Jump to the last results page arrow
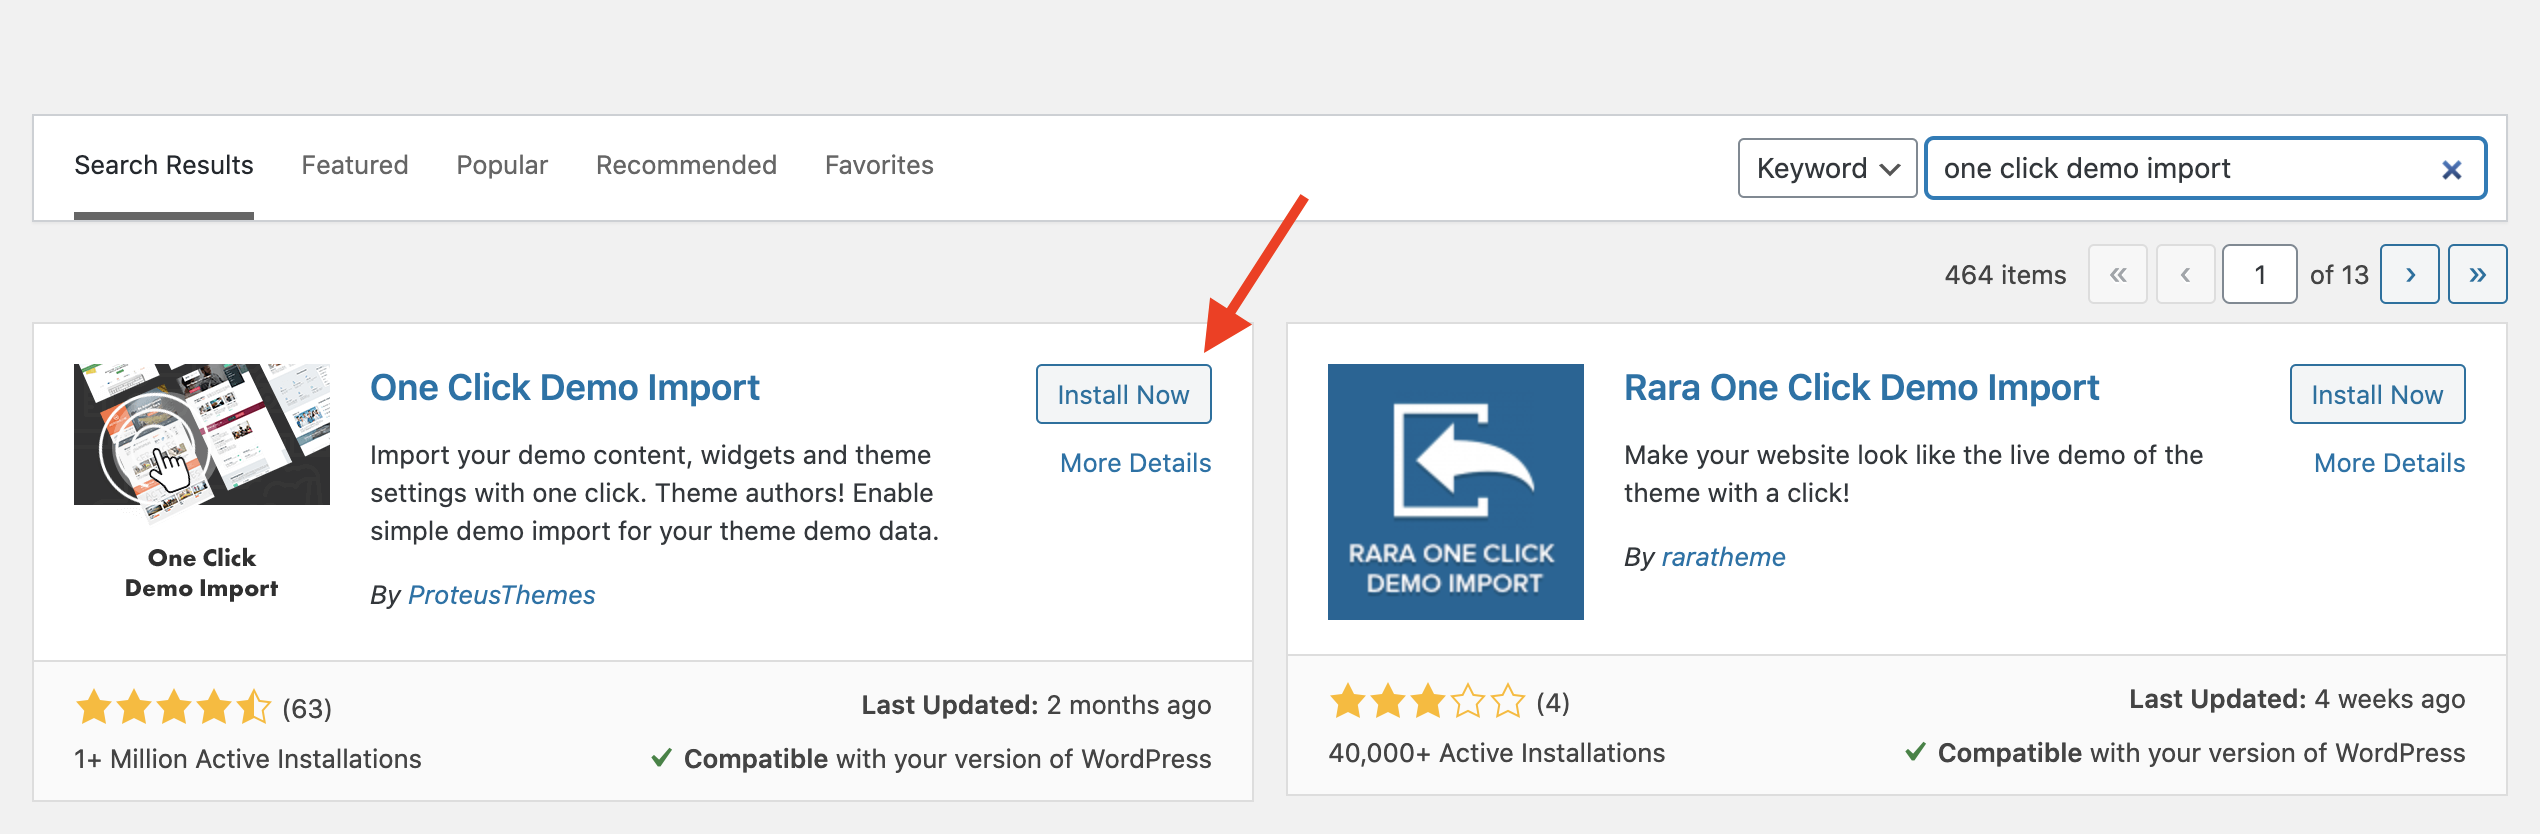2540x834 pixels. (x=2477, y=274)
